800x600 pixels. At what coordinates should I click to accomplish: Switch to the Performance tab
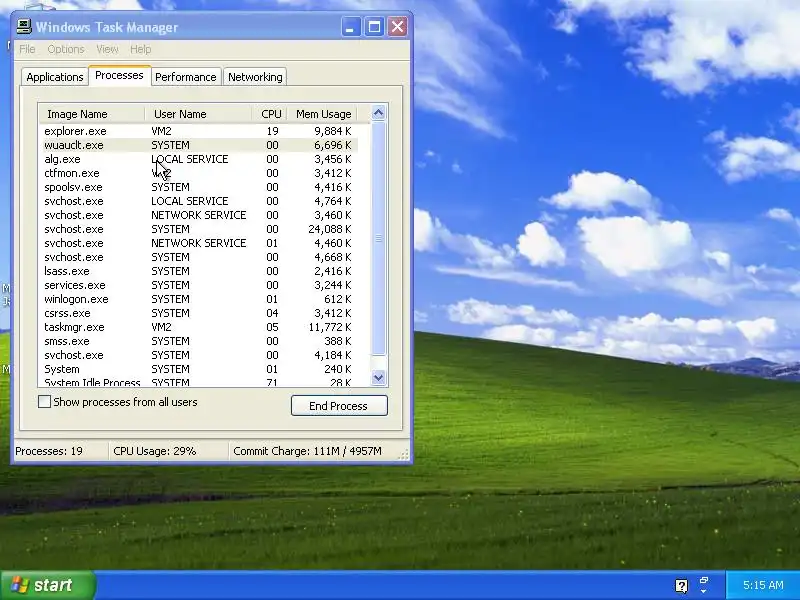tap(186, 77)
